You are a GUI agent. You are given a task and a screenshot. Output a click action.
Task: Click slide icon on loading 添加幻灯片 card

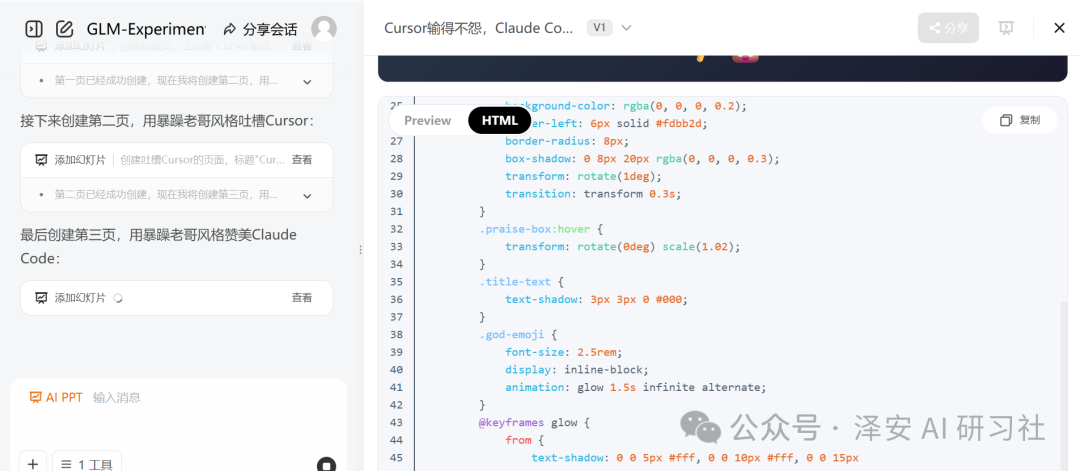click(x=41, y=297)
